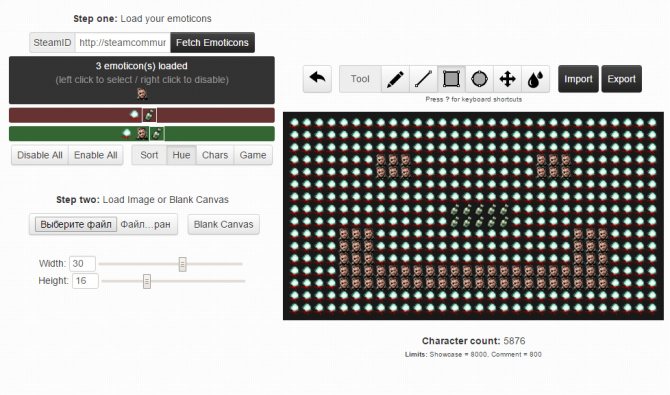Select the Circle drawing tool
670x395 pixels.
(x=479, y=79)
